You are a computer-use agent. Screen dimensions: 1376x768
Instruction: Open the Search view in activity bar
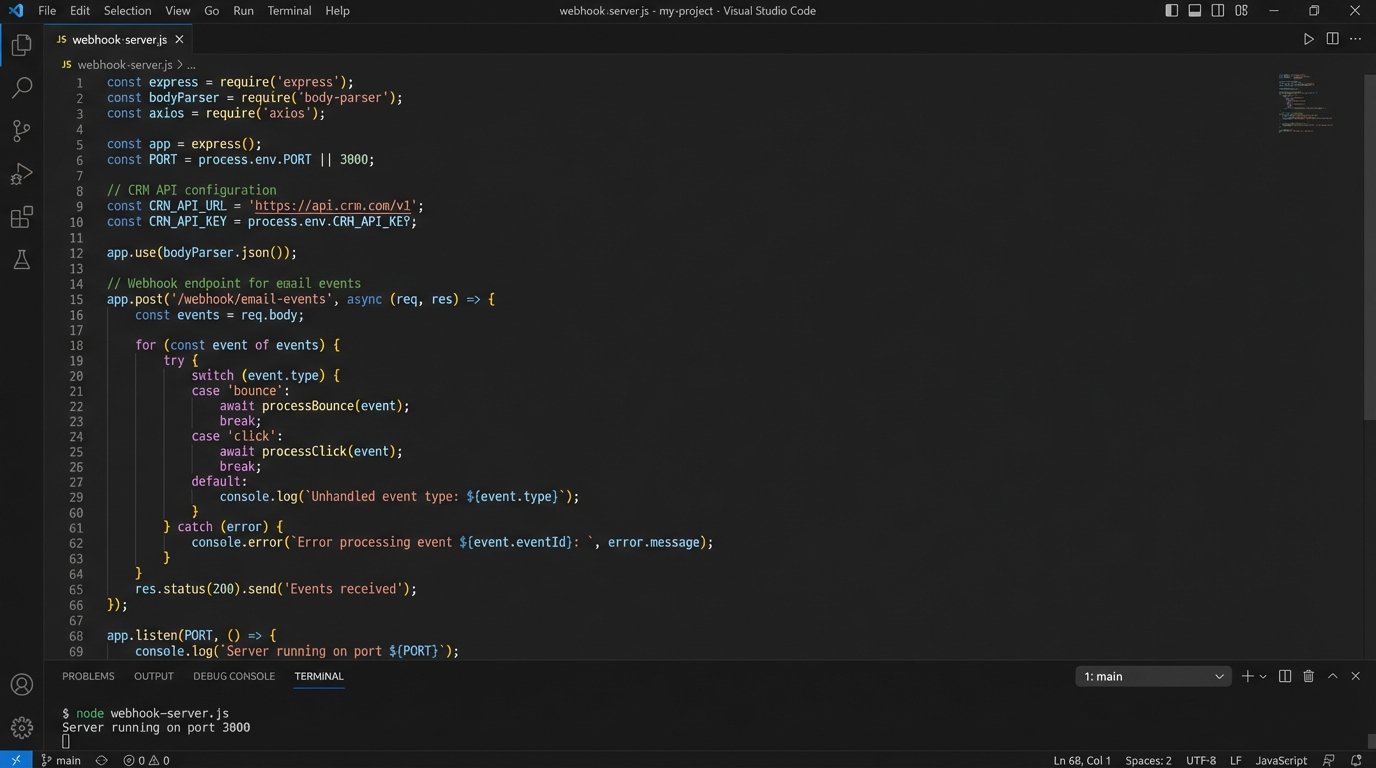[x=21, y=88]
